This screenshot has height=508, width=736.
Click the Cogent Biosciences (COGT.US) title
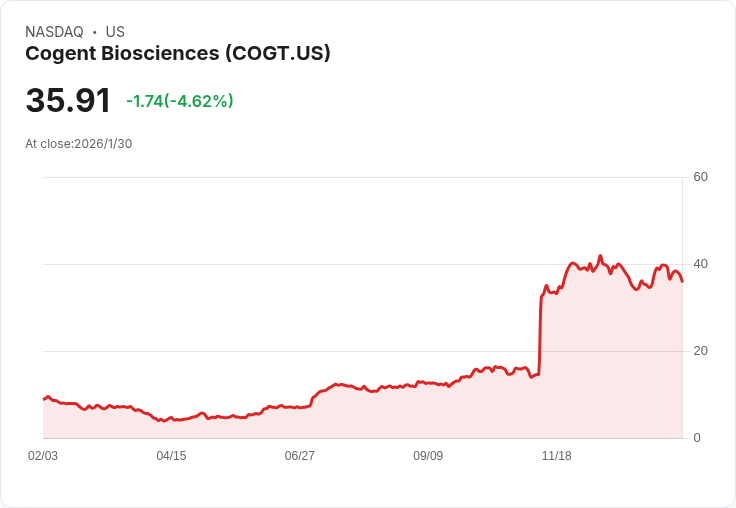[x=178, y=54]
